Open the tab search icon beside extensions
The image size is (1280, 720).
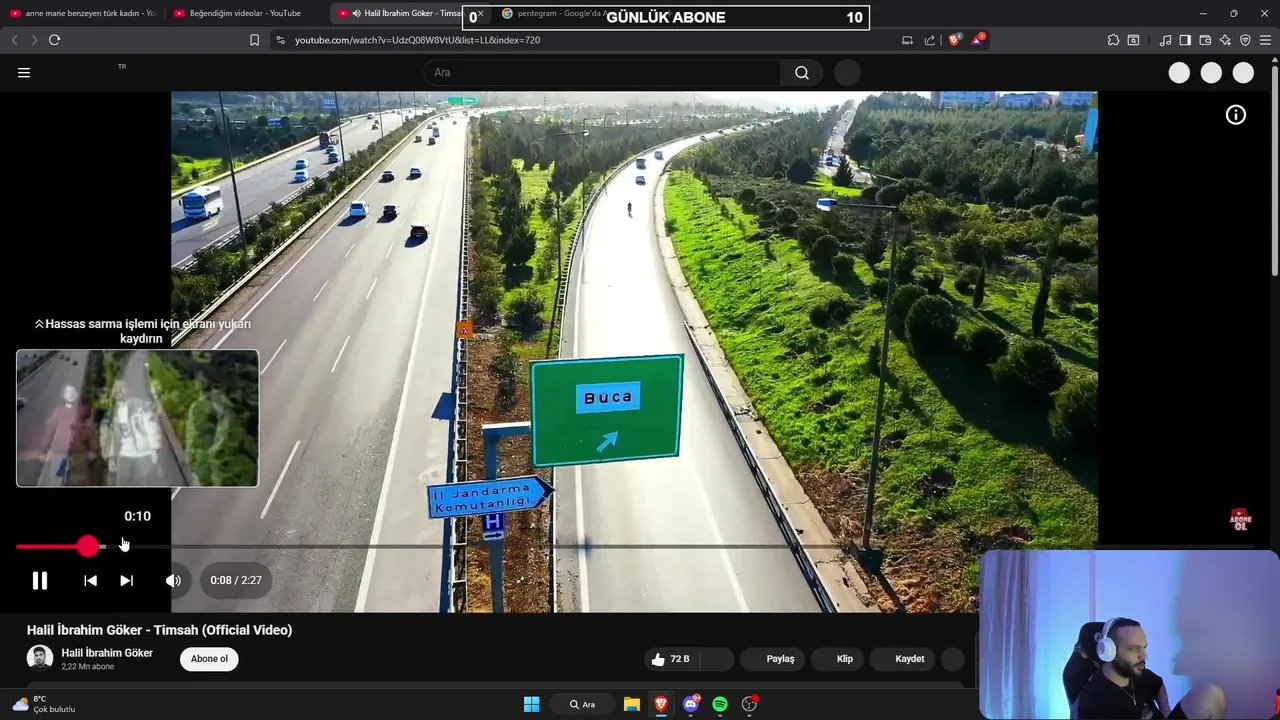(x=1133, y=40)
